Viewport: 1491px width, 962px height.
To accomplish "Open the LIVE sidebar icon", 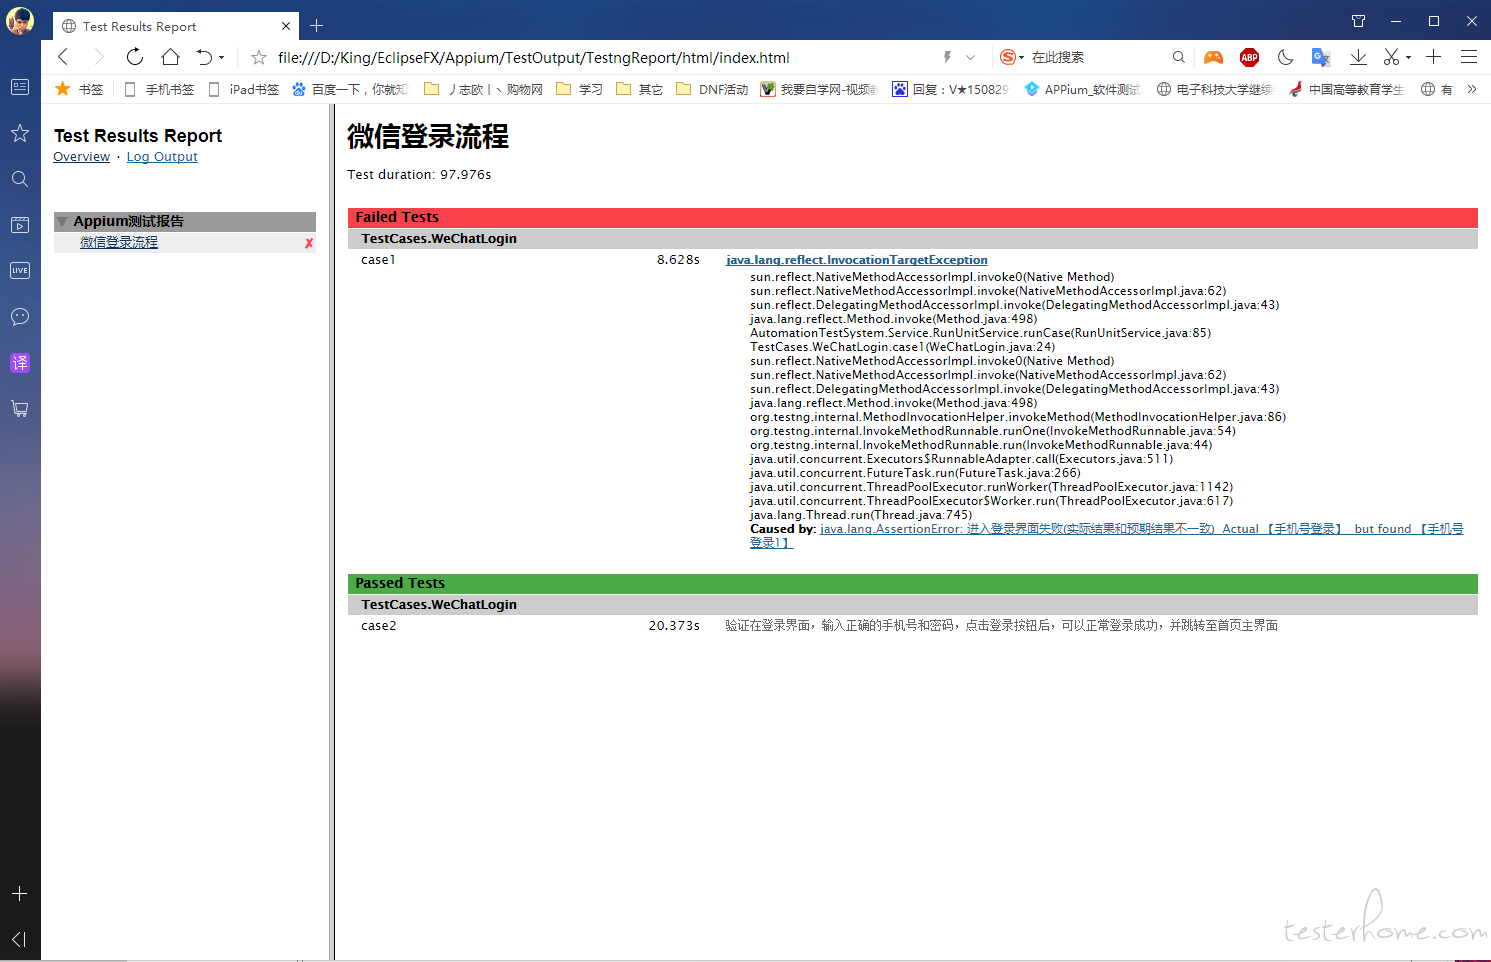I will [20, 270].
